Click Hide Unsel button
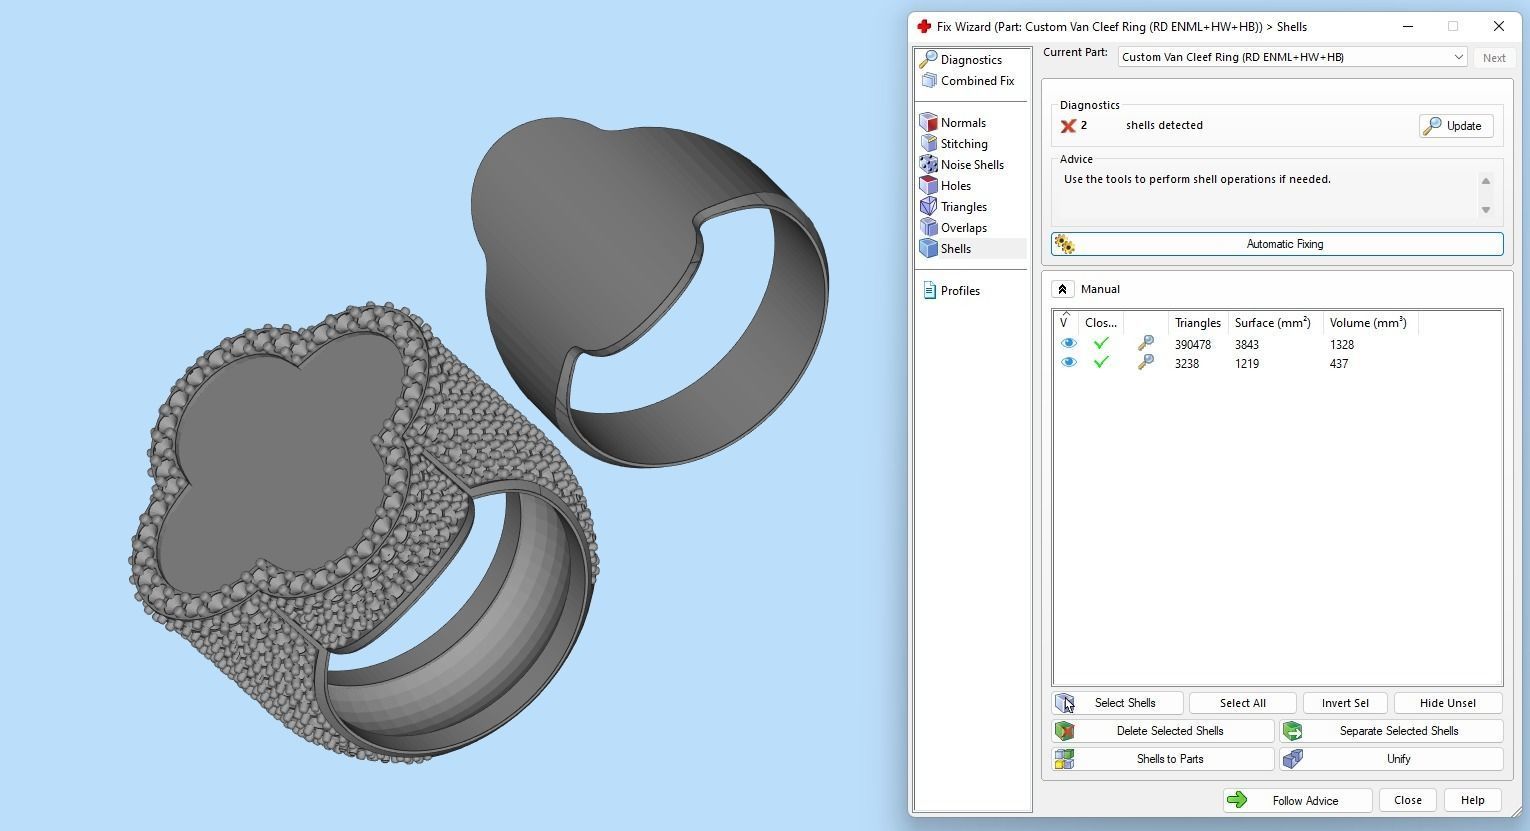1530x831 pixels. [x=1448, y=703]
